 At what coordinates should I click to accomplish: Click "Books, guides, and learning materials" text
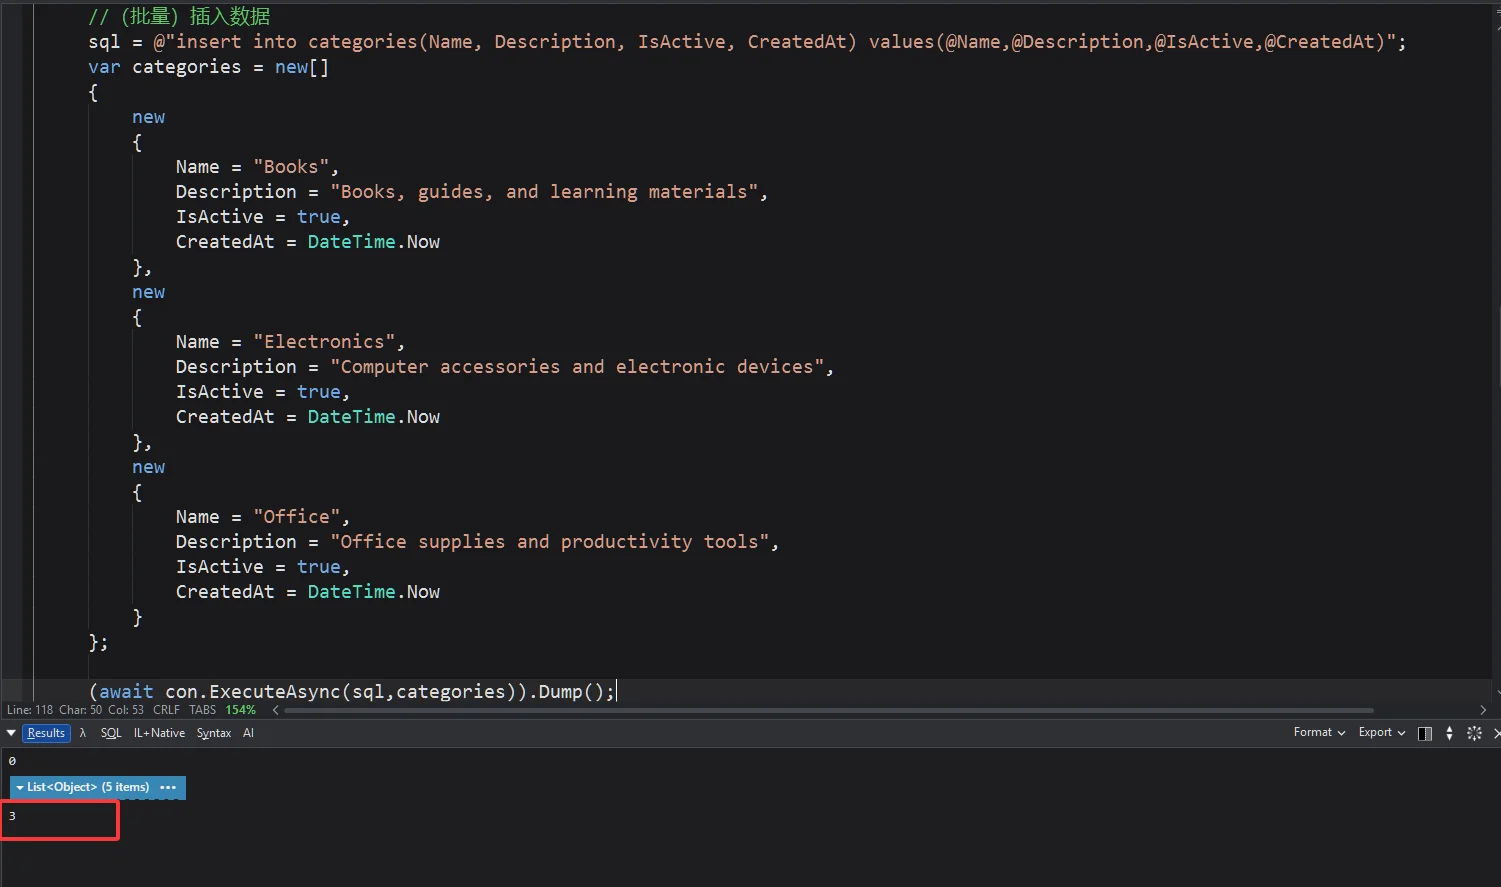(544, 192)
